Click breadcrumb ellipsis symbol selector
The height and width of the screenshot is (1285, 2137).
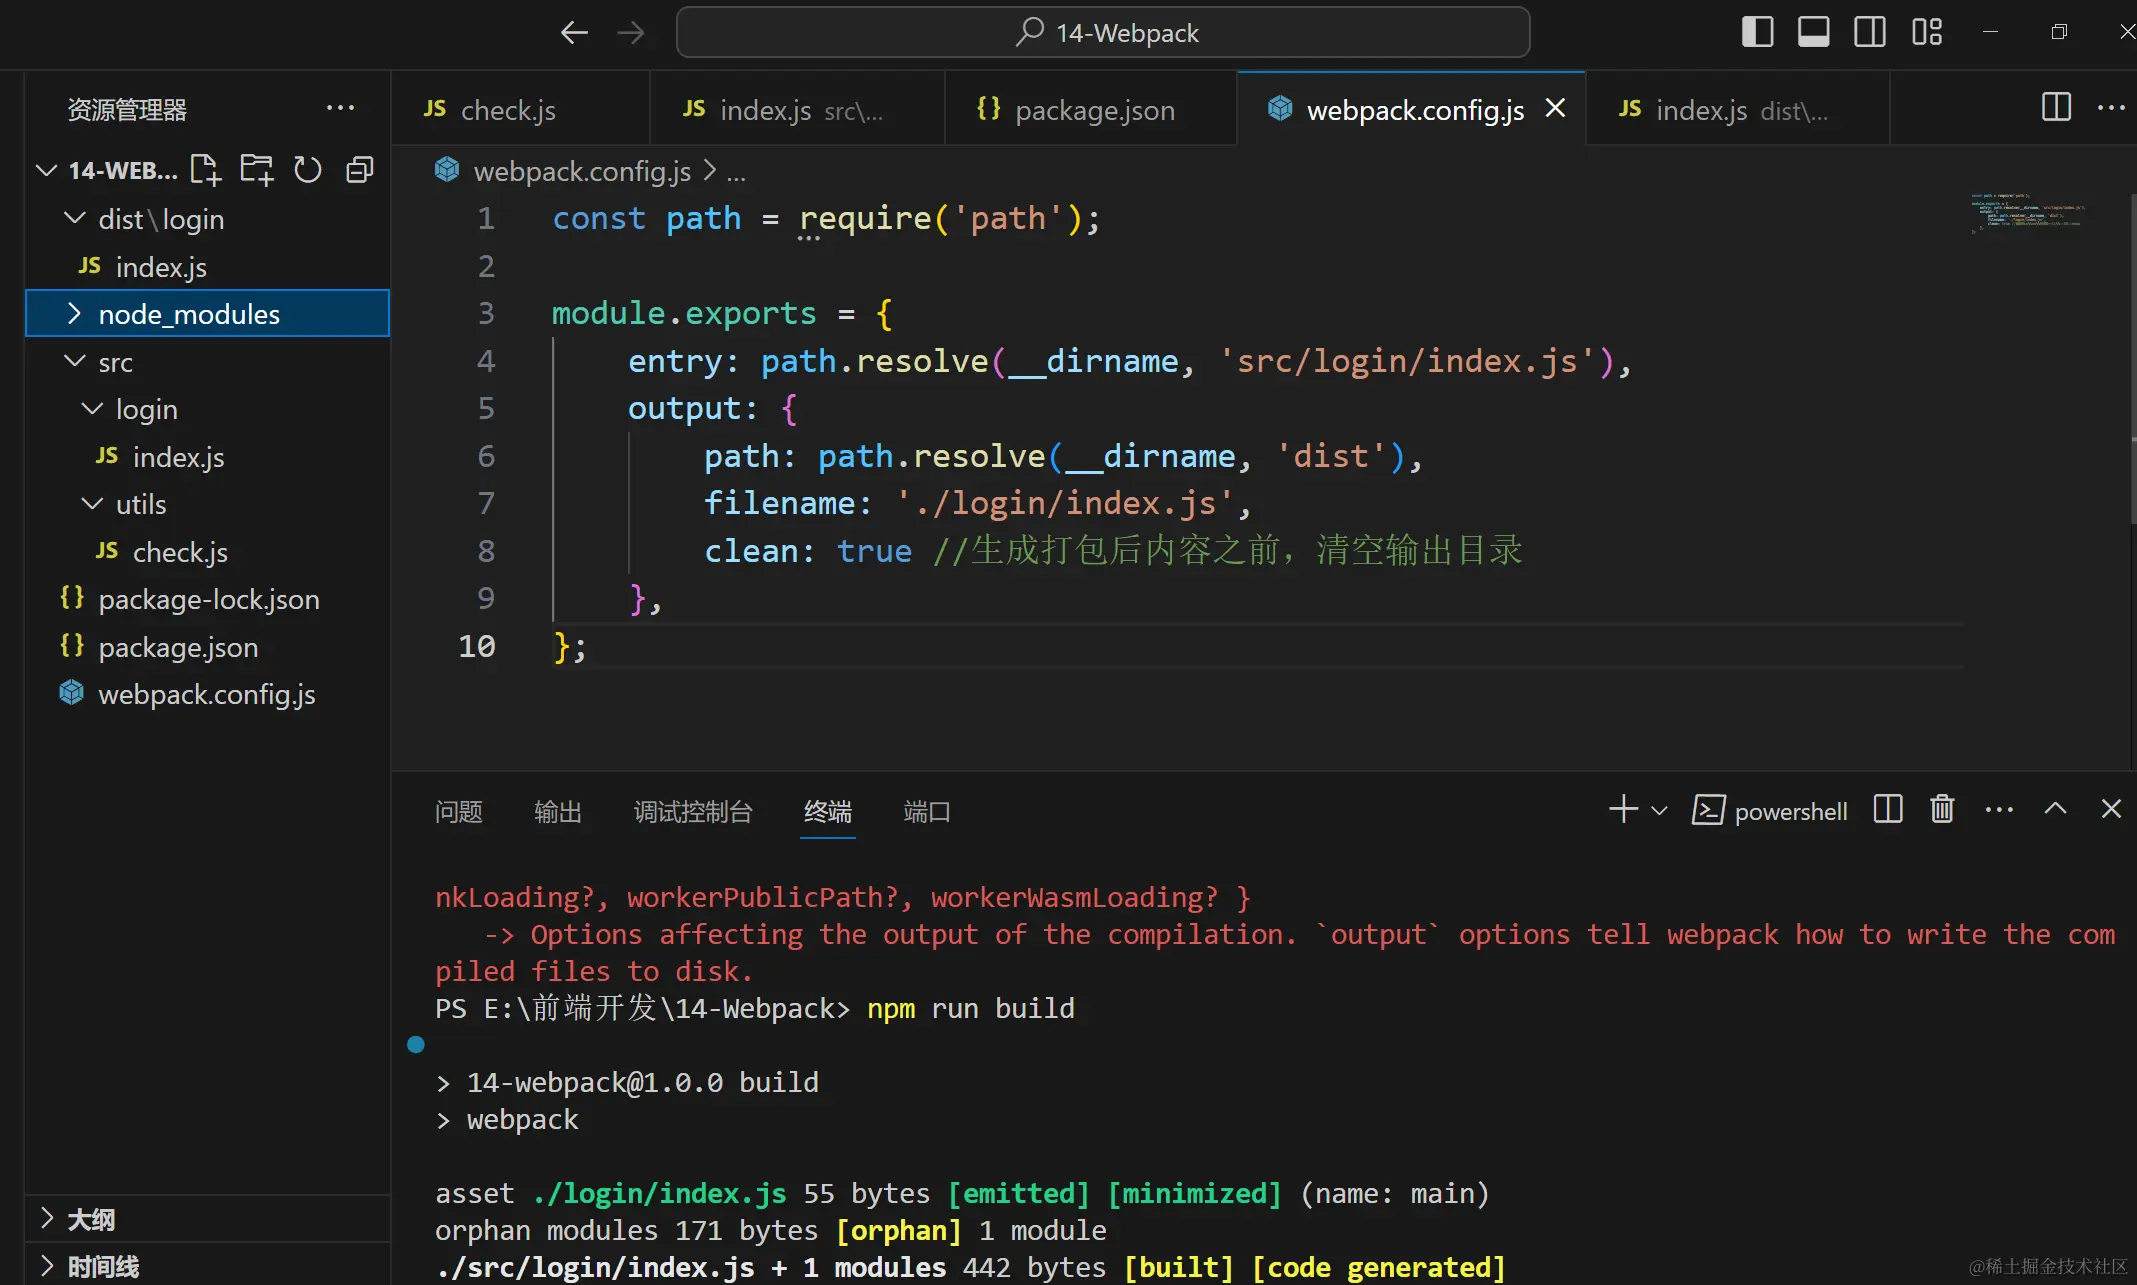(736, 173)
